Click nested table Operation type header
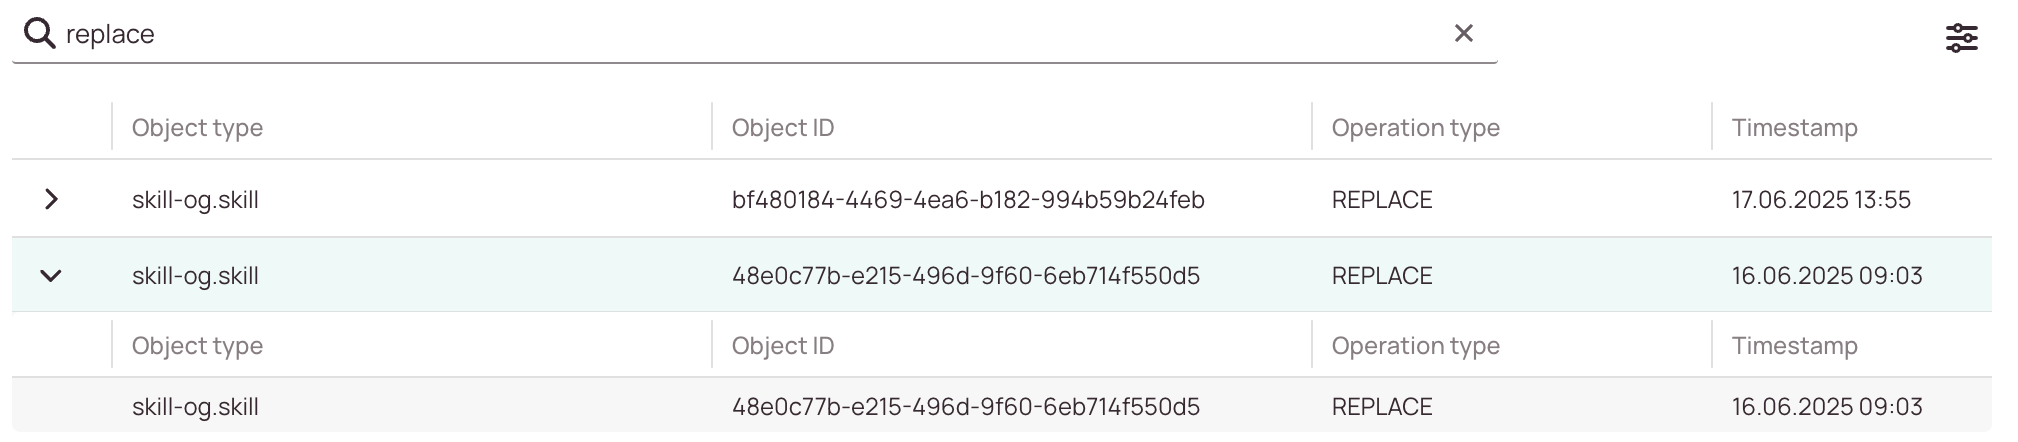This screenshot has width=2018, height=442. [x=1415, y=346]
